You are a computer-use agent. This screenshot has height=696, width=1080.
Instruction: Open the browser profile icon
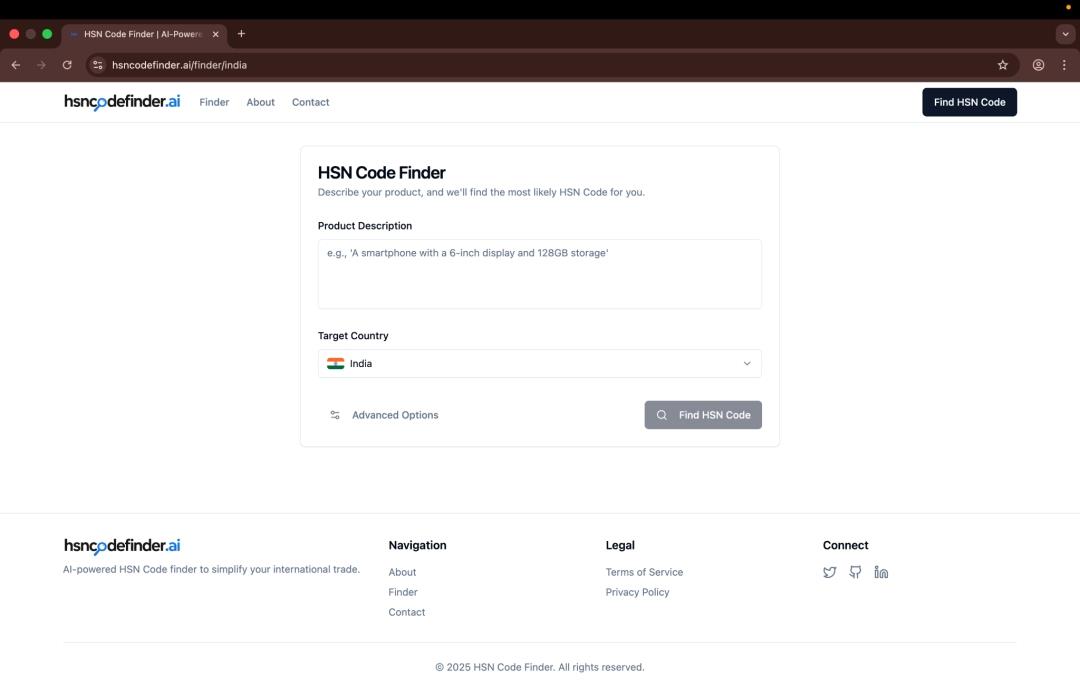click(x=1038, y=65)
